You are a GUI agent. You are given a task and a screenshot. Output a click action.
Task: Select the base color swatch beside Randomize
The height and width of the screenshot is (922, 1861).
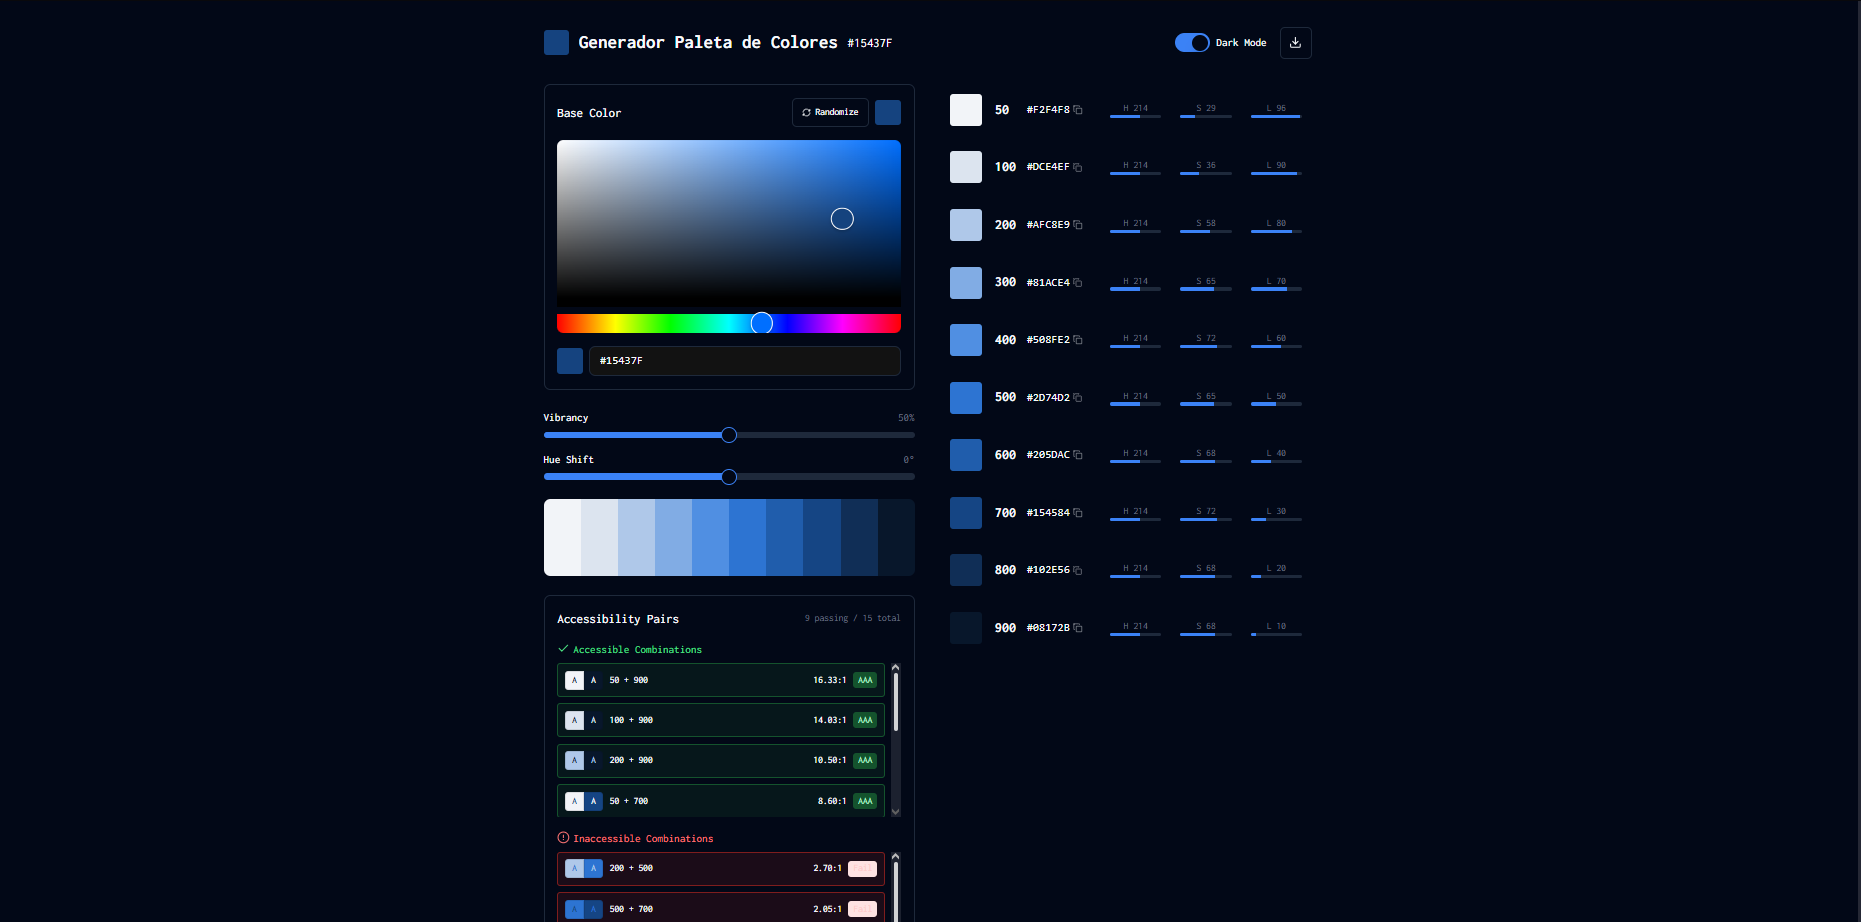coord(887,112)
